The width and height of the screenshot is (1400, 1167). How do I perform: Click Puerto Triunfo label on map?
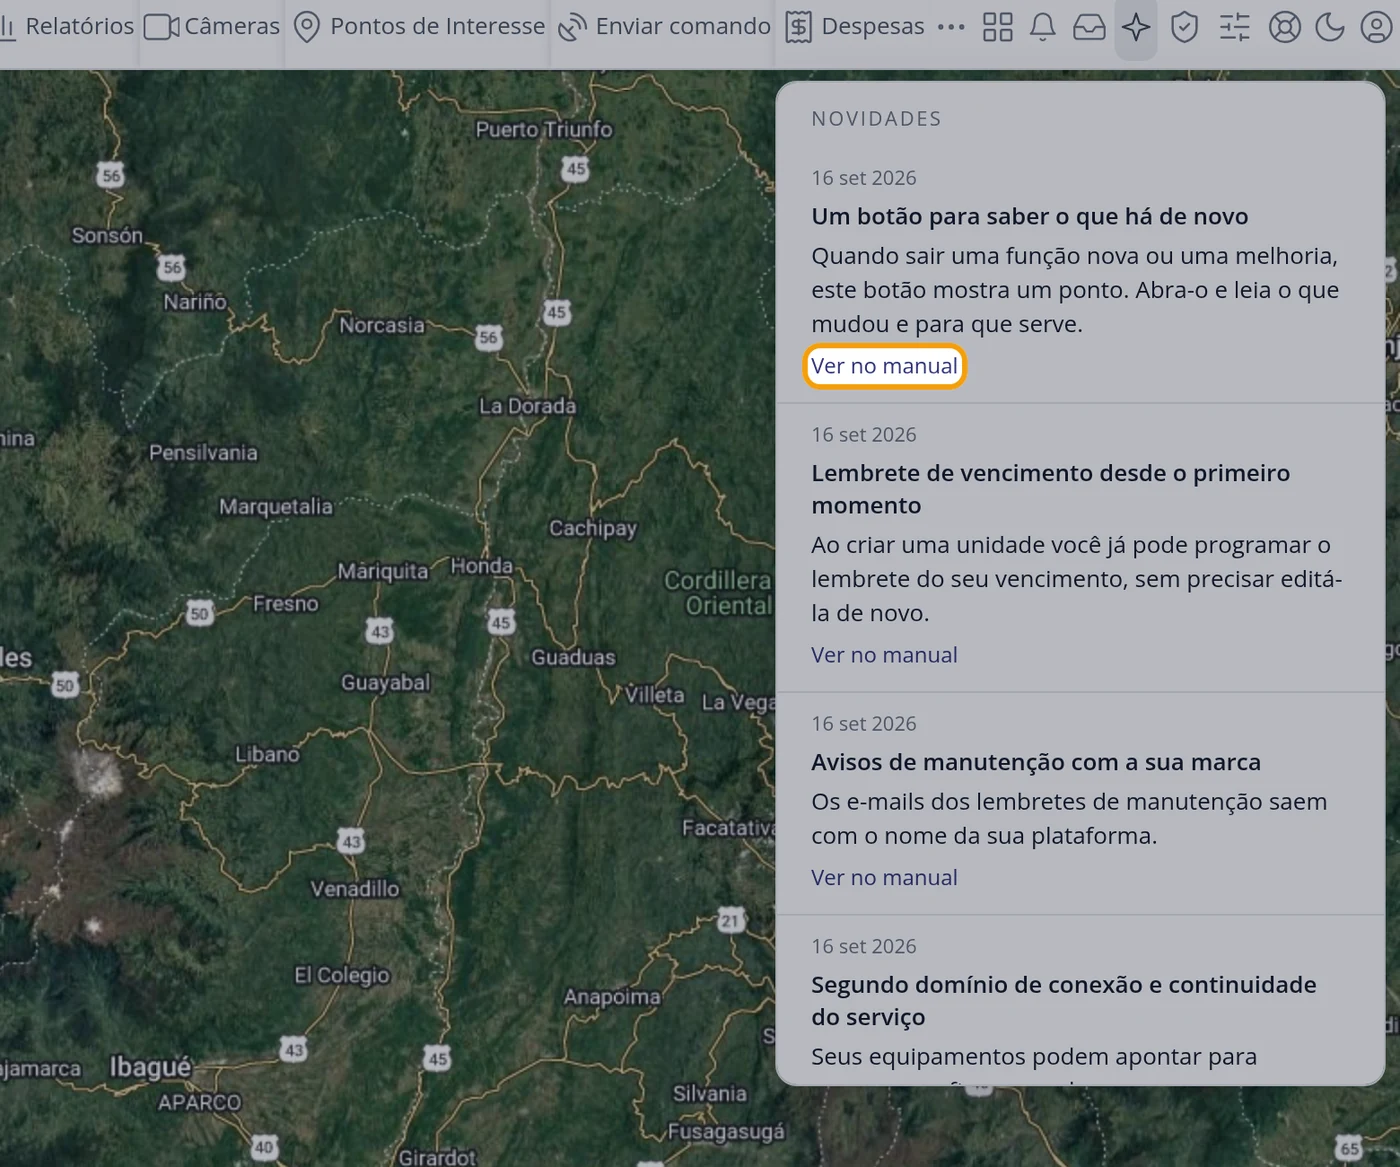click(544, 129)
